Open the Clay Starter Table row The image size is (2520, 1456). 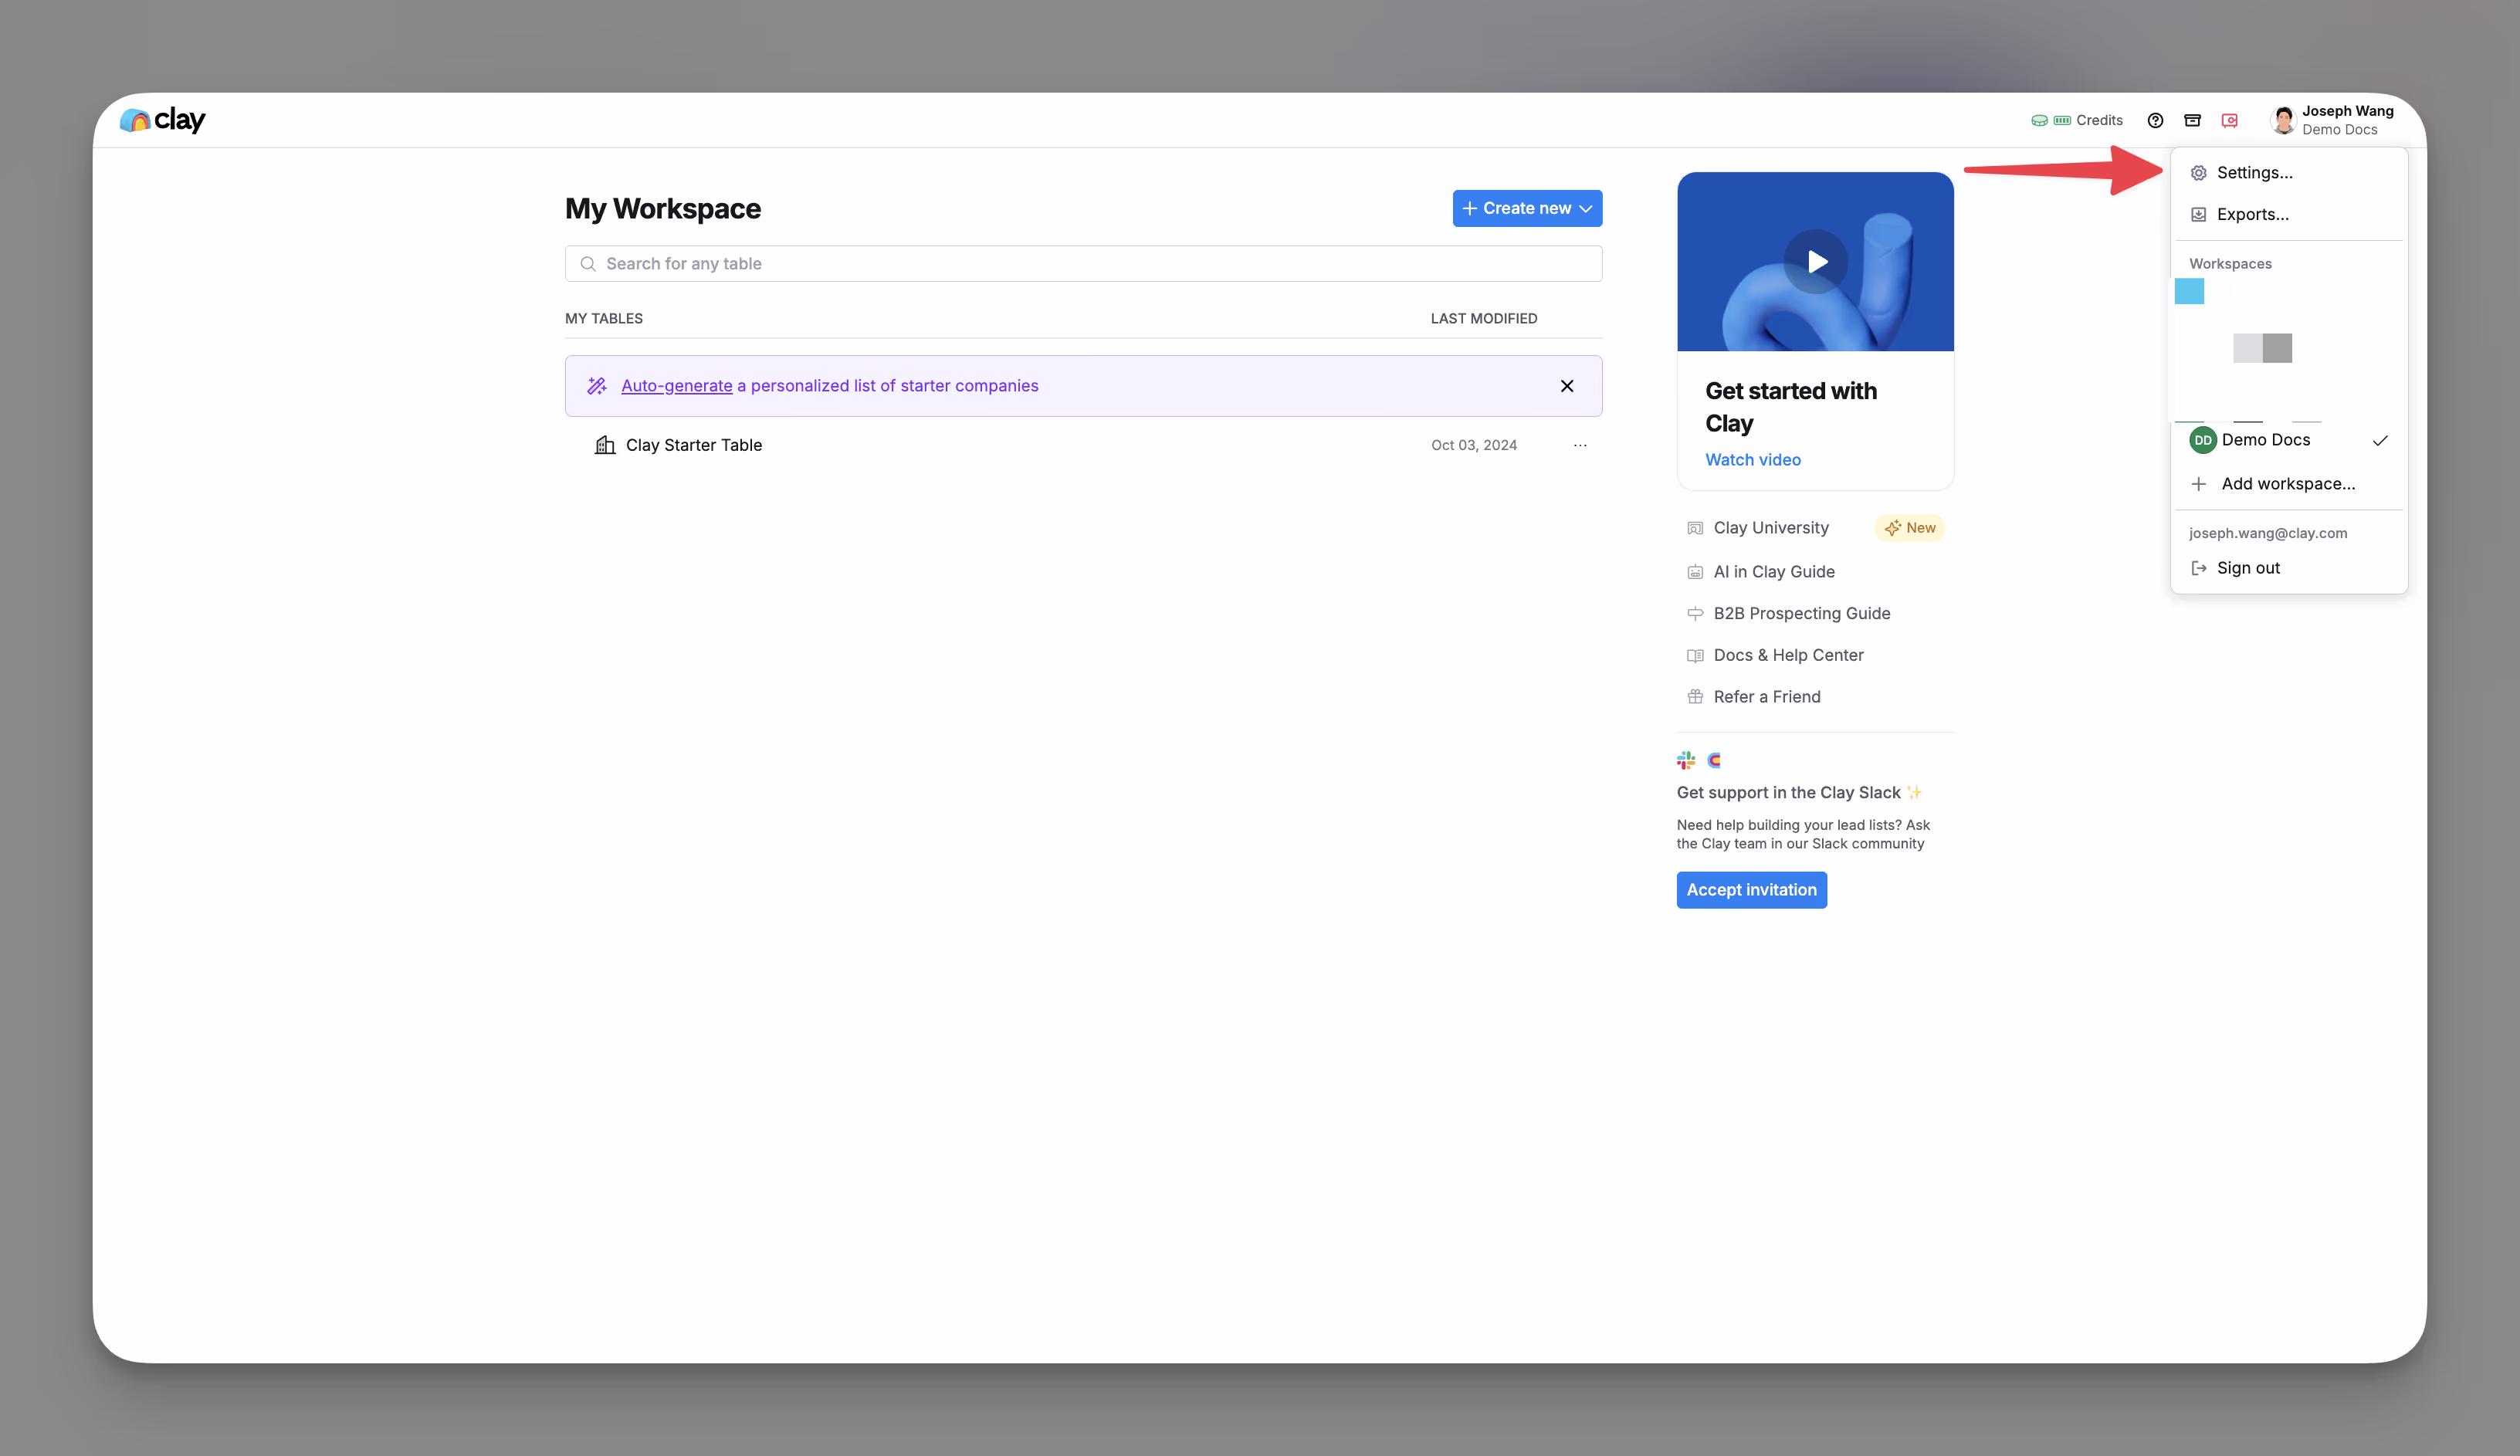tap(1084, 445)
